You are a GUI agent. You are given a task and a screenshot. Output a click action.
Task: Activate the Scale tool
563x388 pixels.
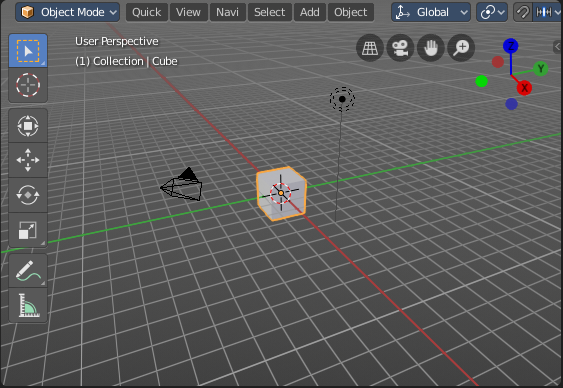(x=28, y=230)
